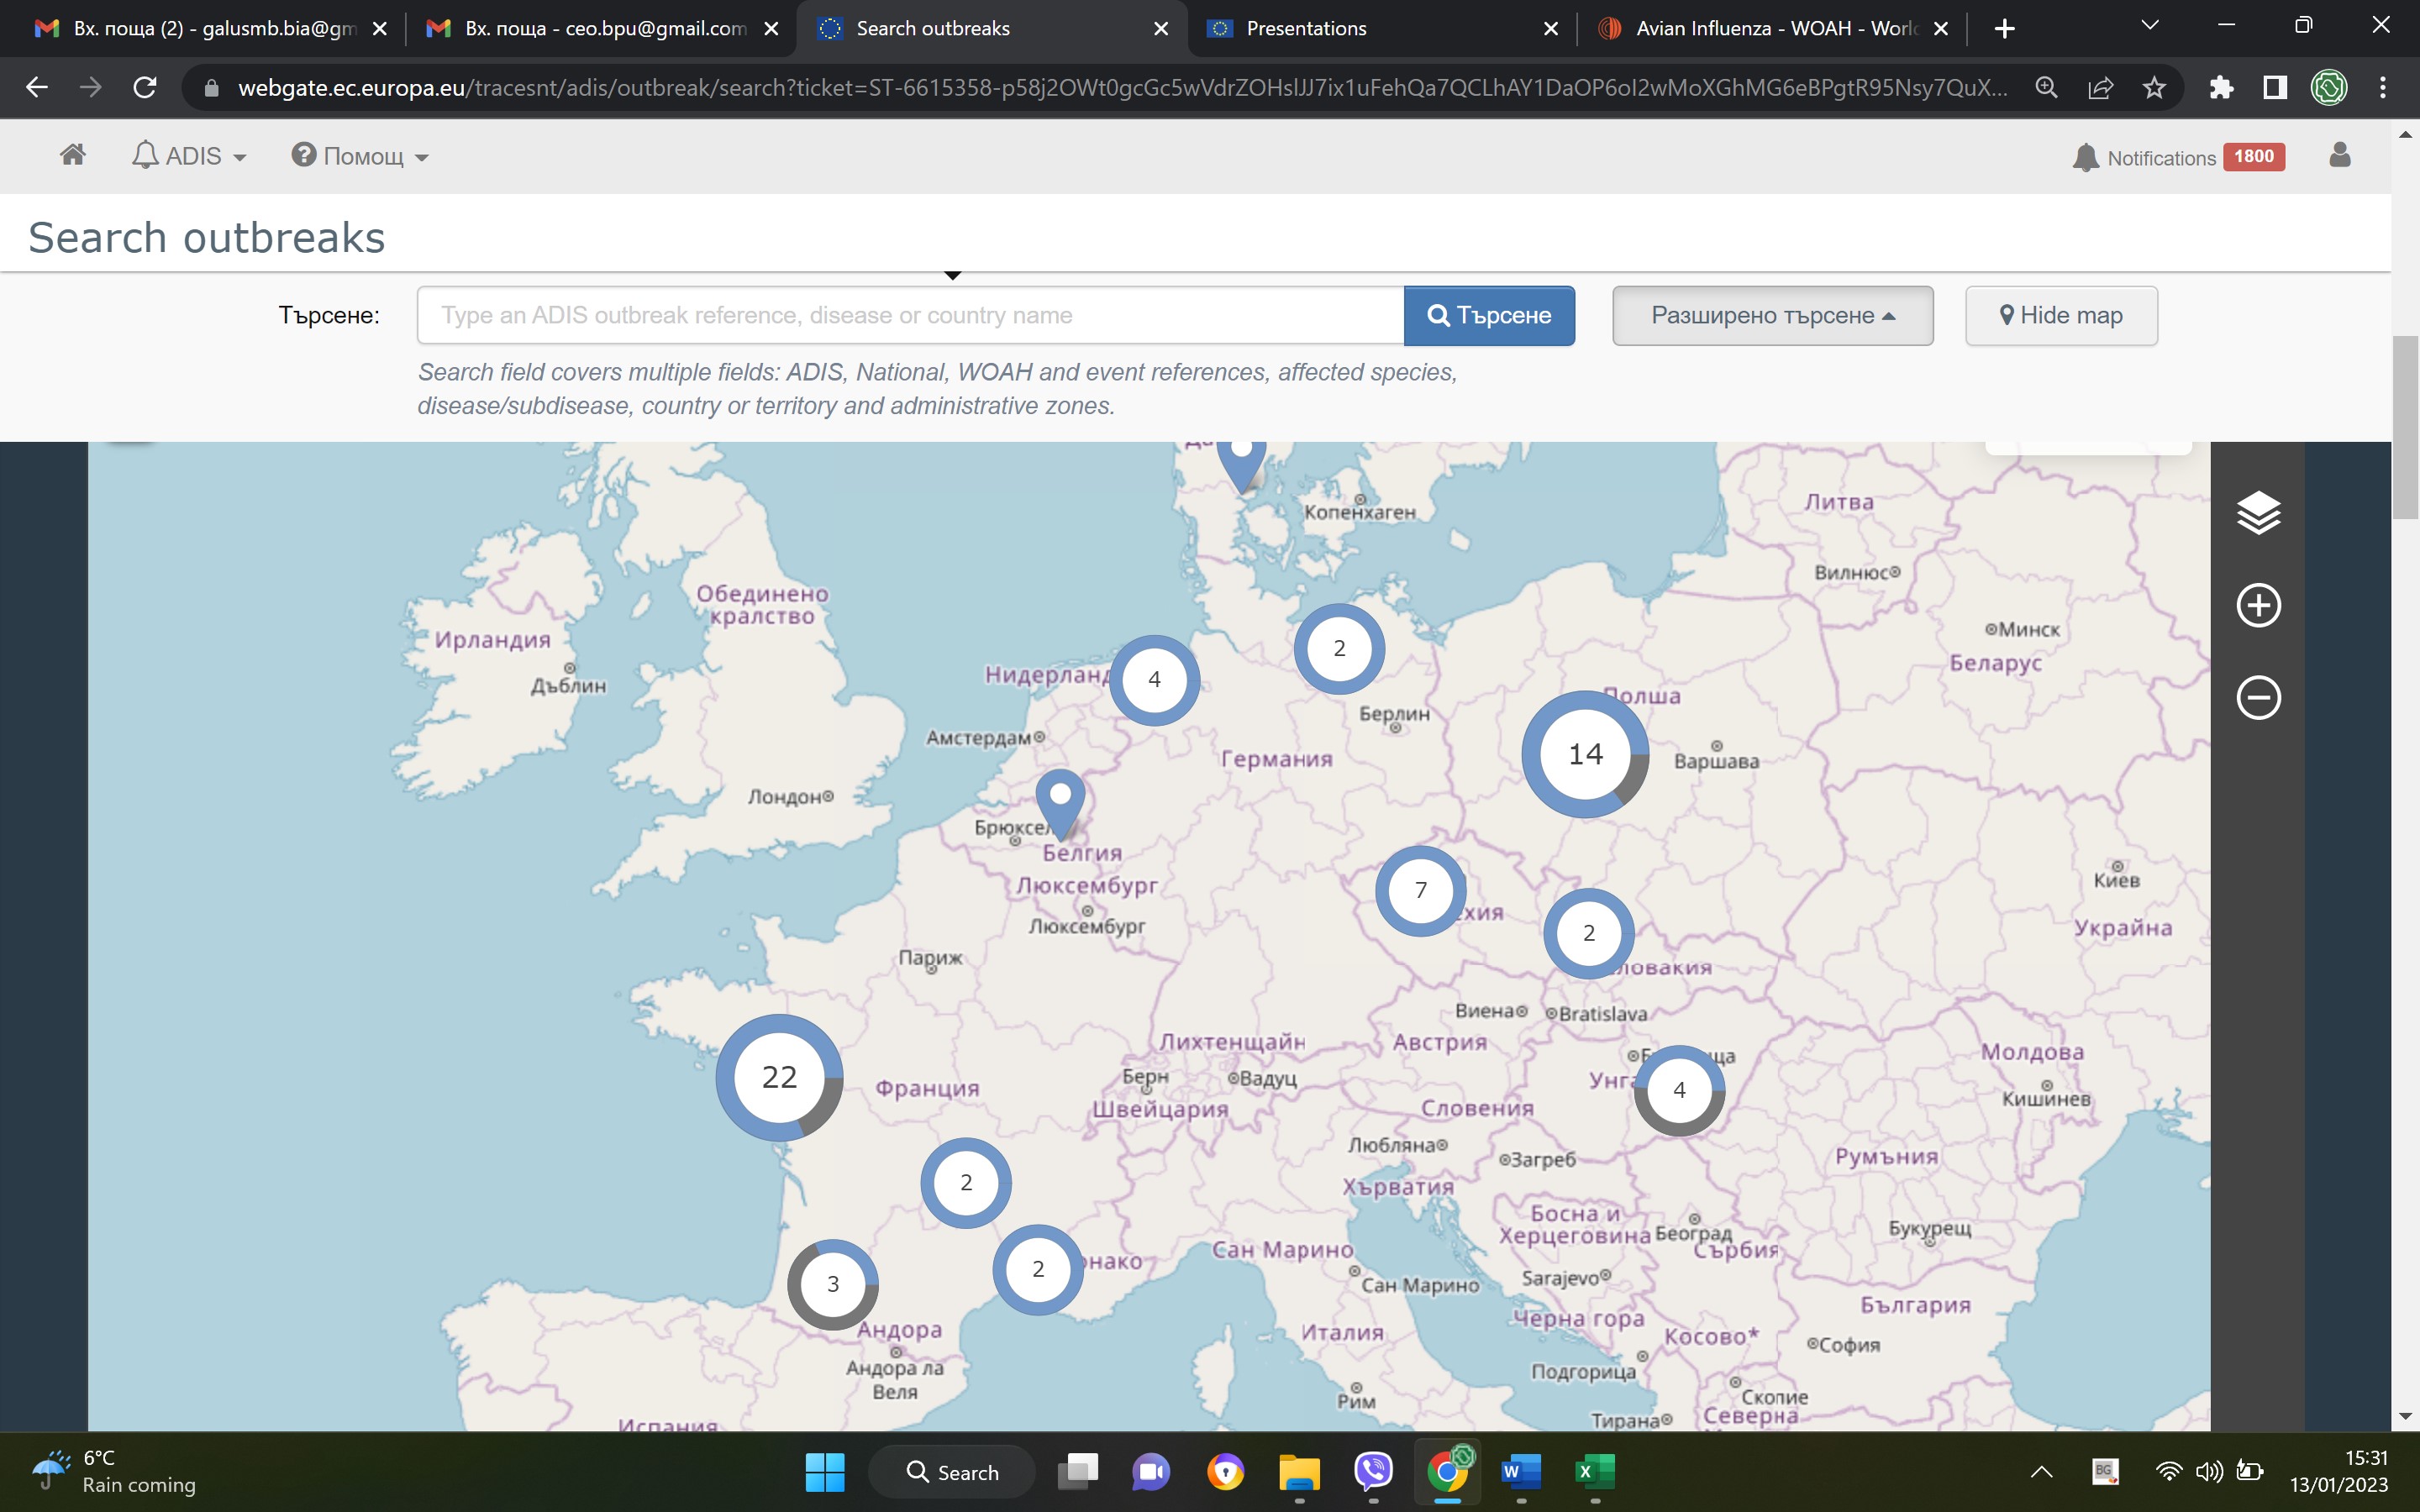Open the cluster of 2 near Slovakia

[x=1589, y=933]
